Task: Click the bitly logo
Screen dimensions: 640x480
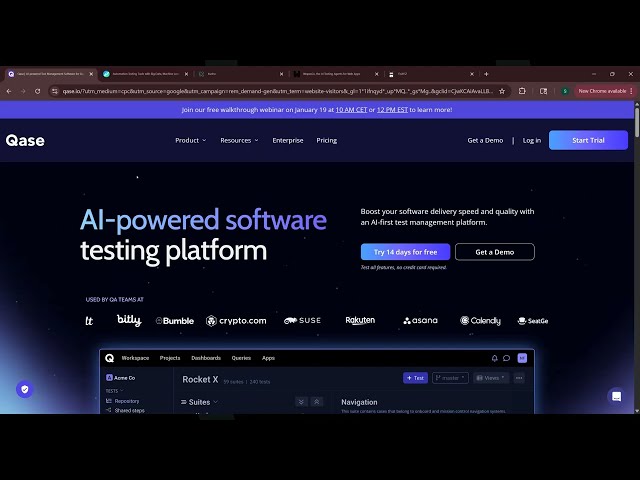Action: click(129, 320)
